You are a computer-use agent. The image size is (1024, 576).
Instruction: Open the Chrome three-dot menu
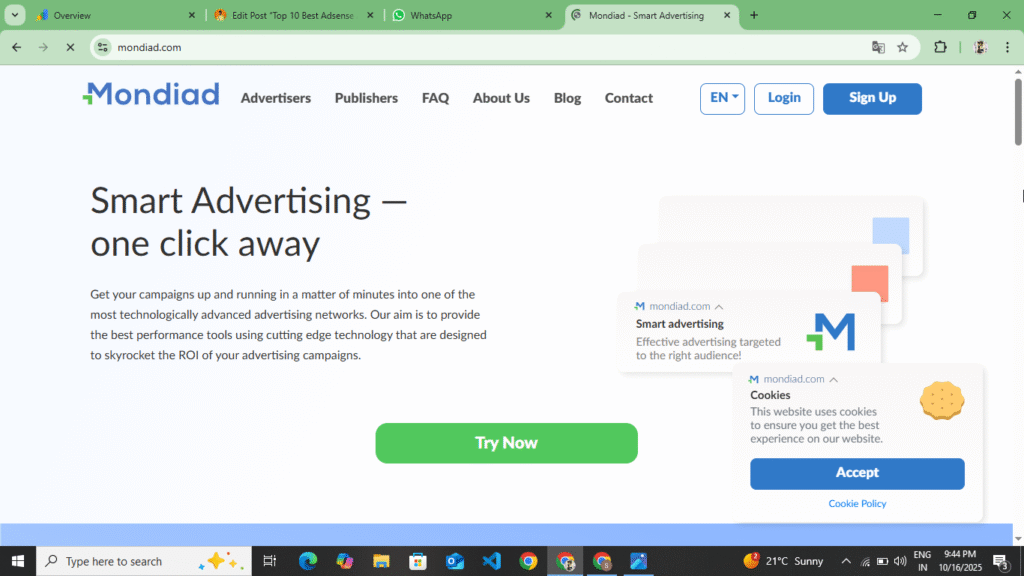[x=1007, y=47]
